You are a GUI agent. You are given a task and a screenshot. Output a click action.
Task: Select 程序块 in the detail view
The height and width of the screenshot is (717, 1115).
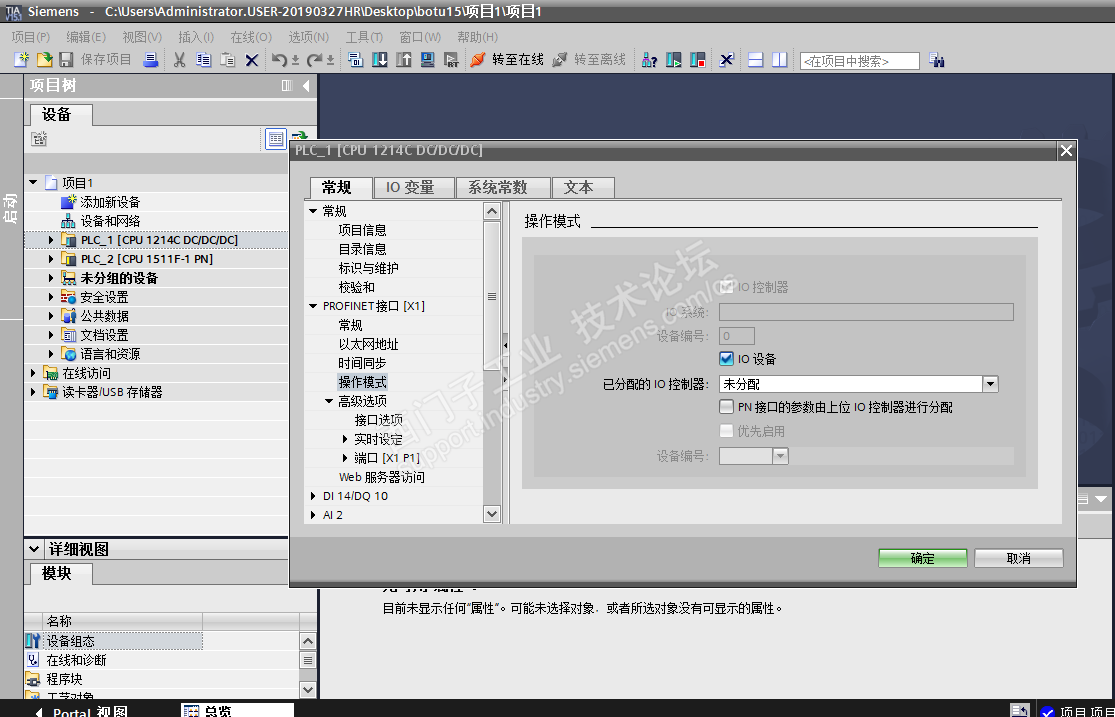click(64, 679)
